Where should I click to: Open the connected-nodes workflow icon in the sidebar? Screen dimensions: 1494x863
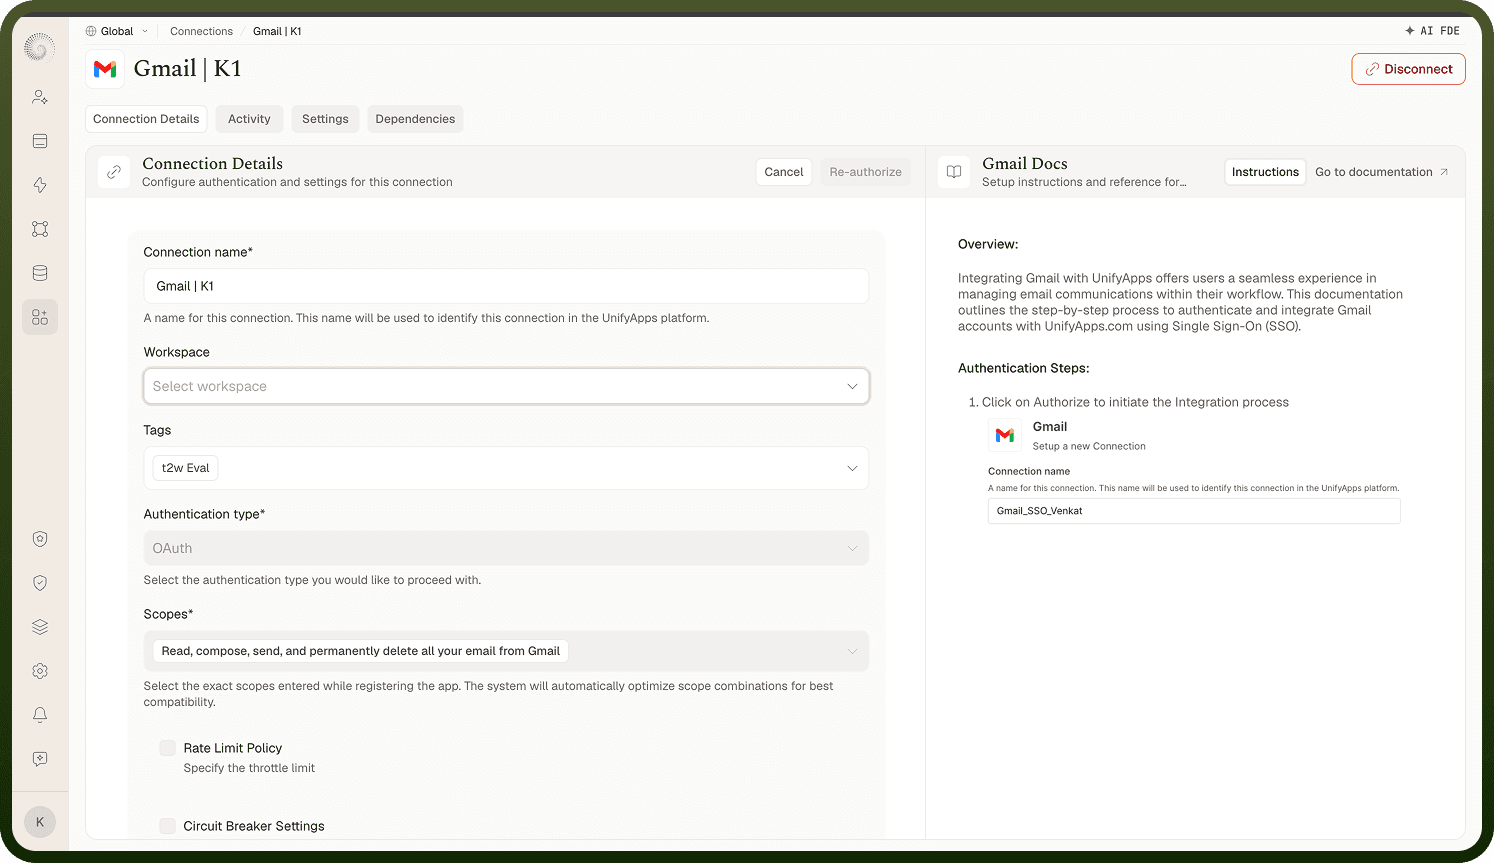40,229
